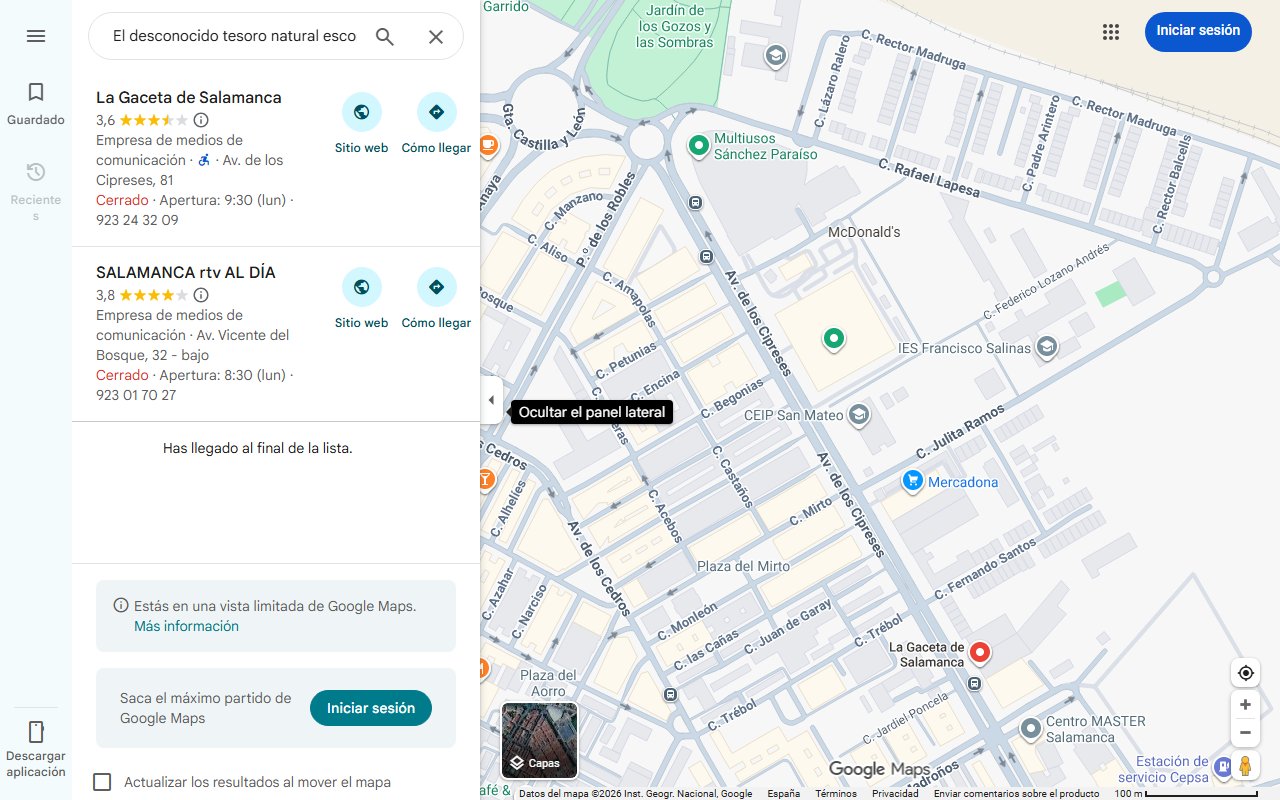This screenshot has width=1280, height=800.
Task: Select the red marker for La Gaceta de Salamanca
Action: click(978, 652)
